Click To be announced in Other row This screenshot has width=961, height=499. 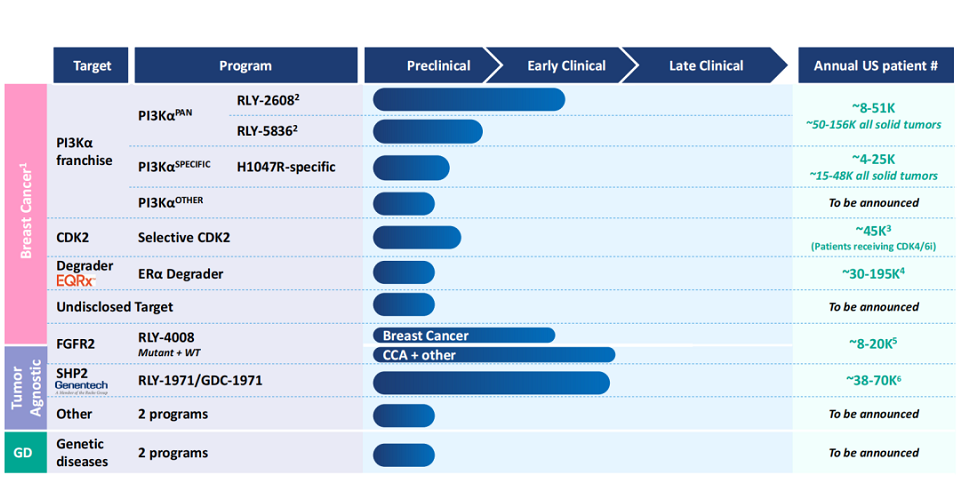[x=873, y=414]
